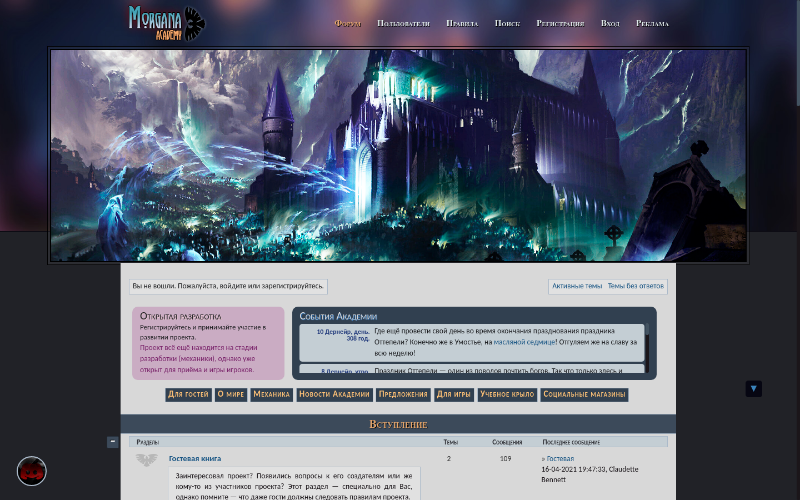Go to Правила in the top navigation
This screenshot has width=800, height=500.
pyautogui.click(x=462, y=23)
